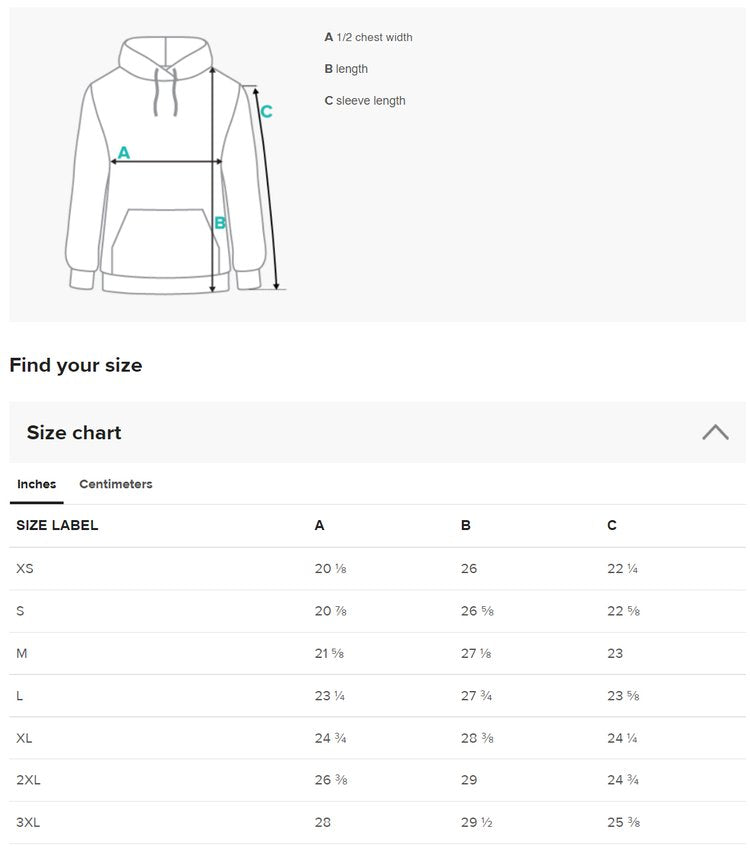Click column header C in table
Image resolution: width=750 pixels, height=854 pixels.
[x=612, y=525]
